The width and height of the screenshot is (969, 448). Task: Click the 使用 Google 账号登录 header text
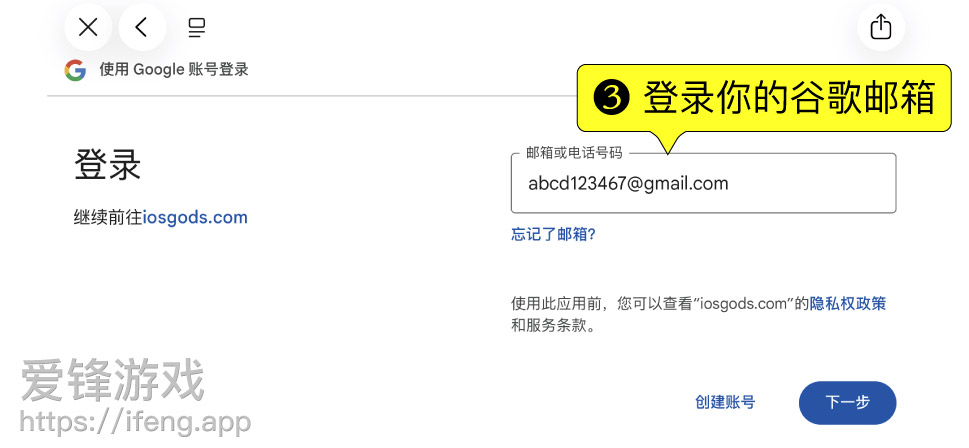[174, 69]
